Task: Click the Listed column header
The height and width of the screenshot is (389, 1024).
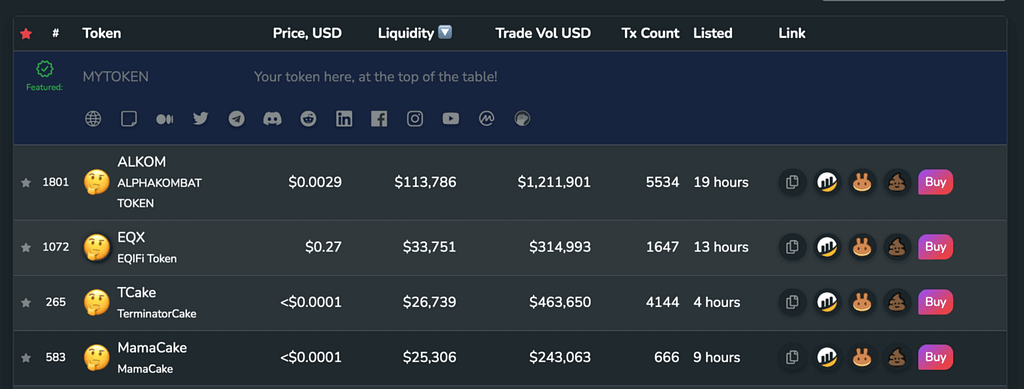Action: [x=712, y=33]
